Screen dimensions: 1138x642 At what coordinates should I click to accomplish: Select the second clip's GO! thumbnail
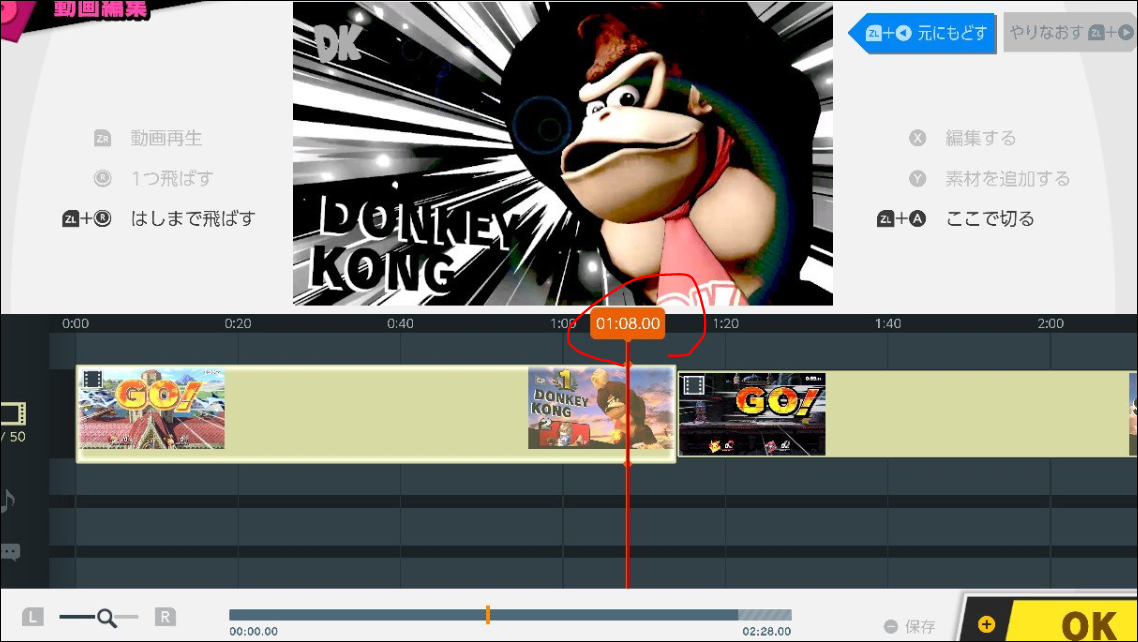(x=752, y=414)
